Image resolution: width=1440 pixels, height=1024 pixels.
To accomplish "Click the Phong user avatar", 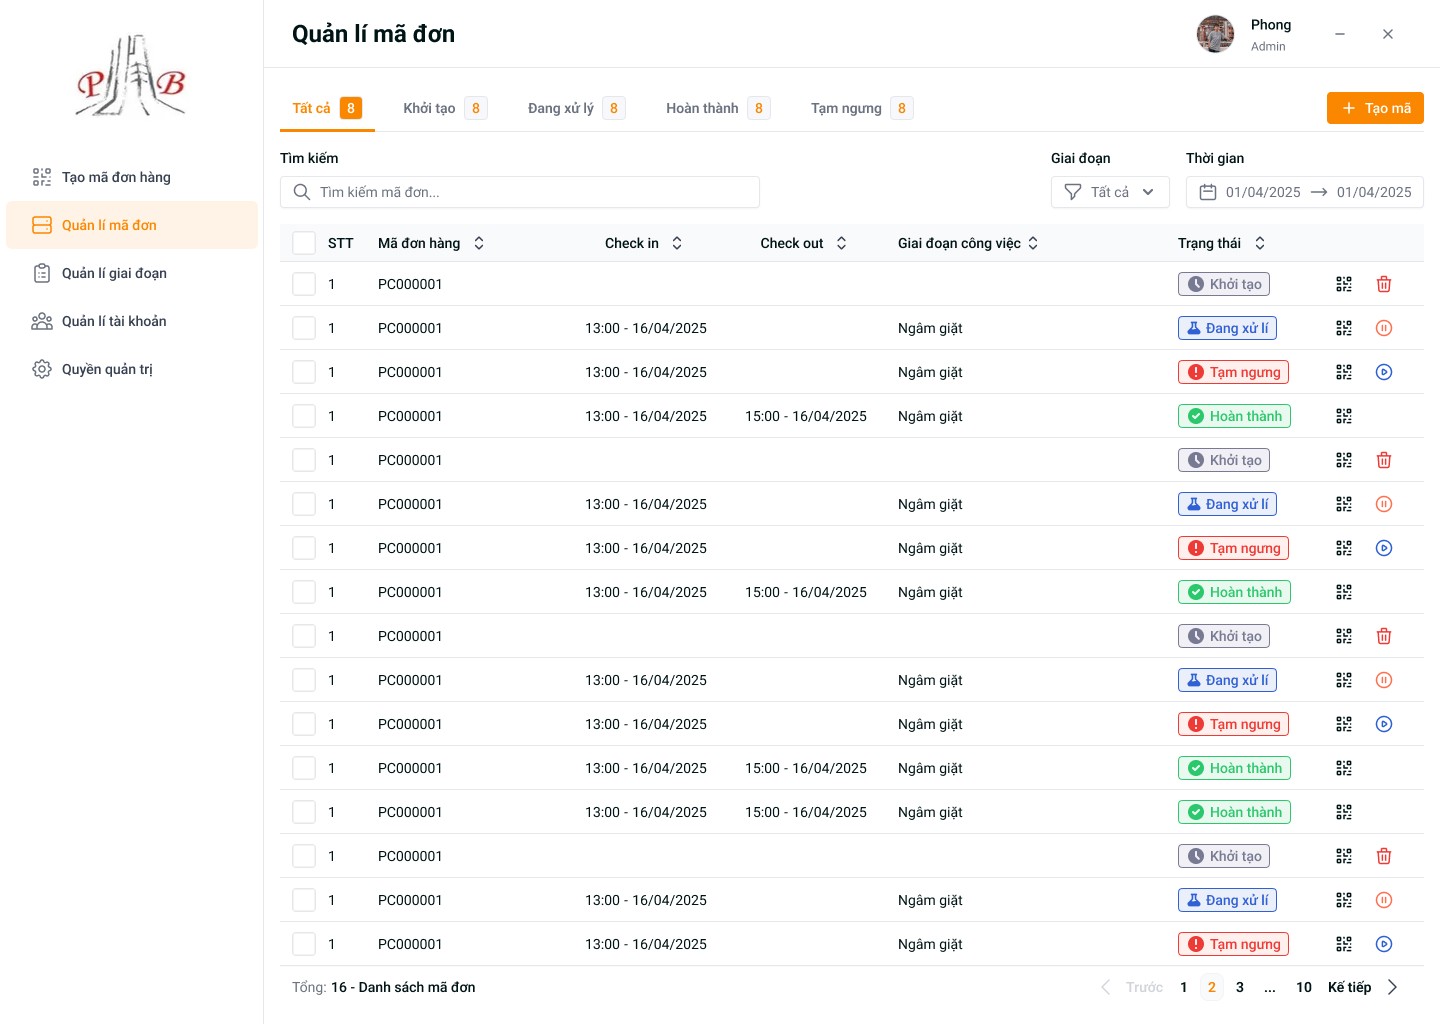I will [1215, 34].
